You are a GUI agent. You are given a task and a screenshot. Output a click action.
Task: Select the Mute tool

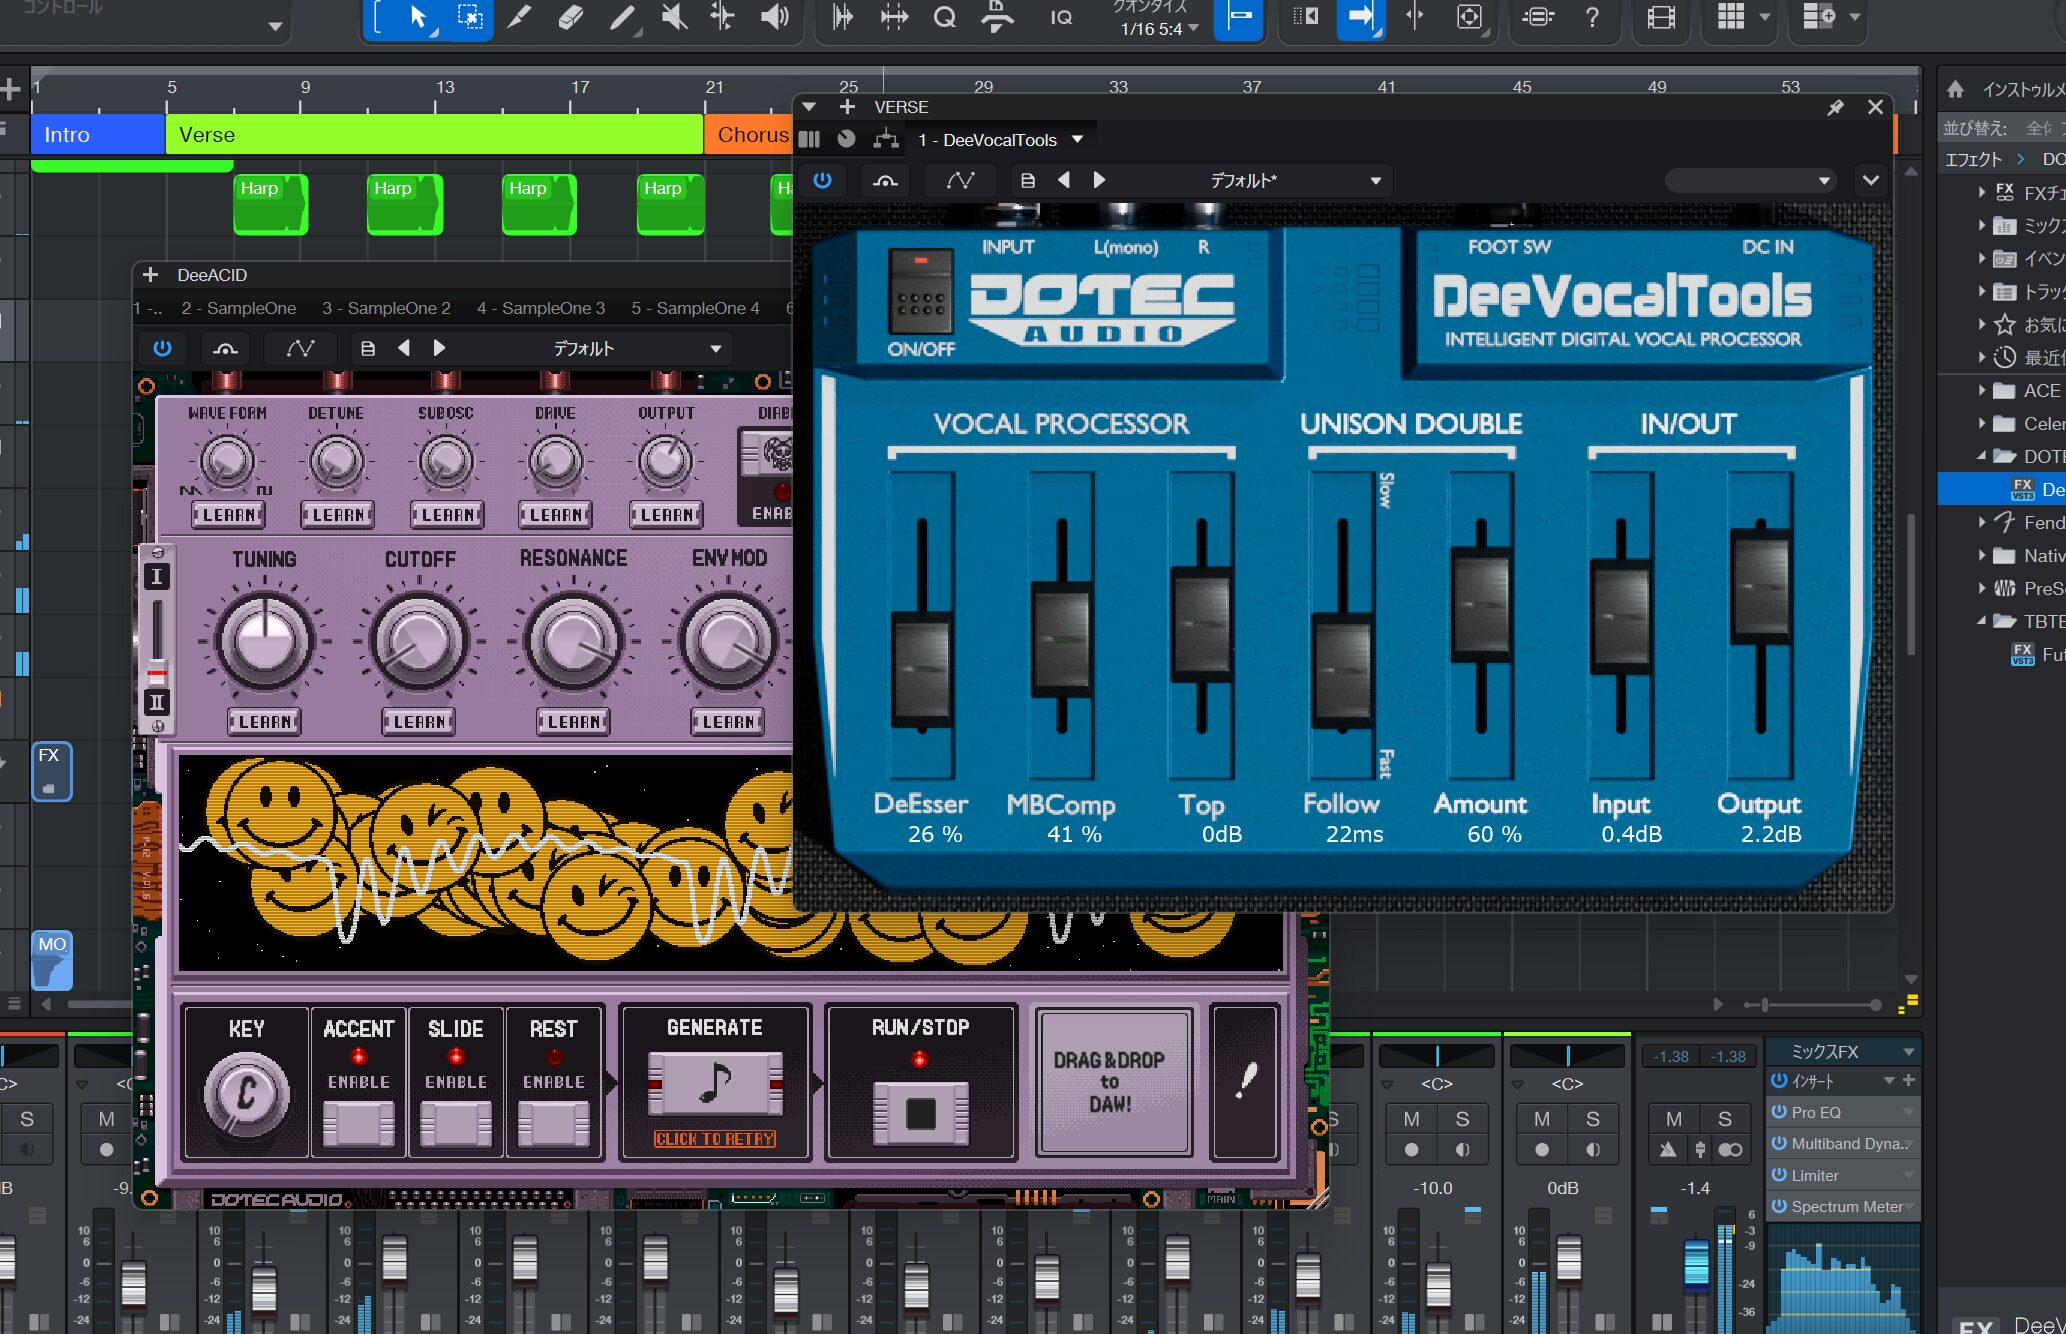pos(675,17)
